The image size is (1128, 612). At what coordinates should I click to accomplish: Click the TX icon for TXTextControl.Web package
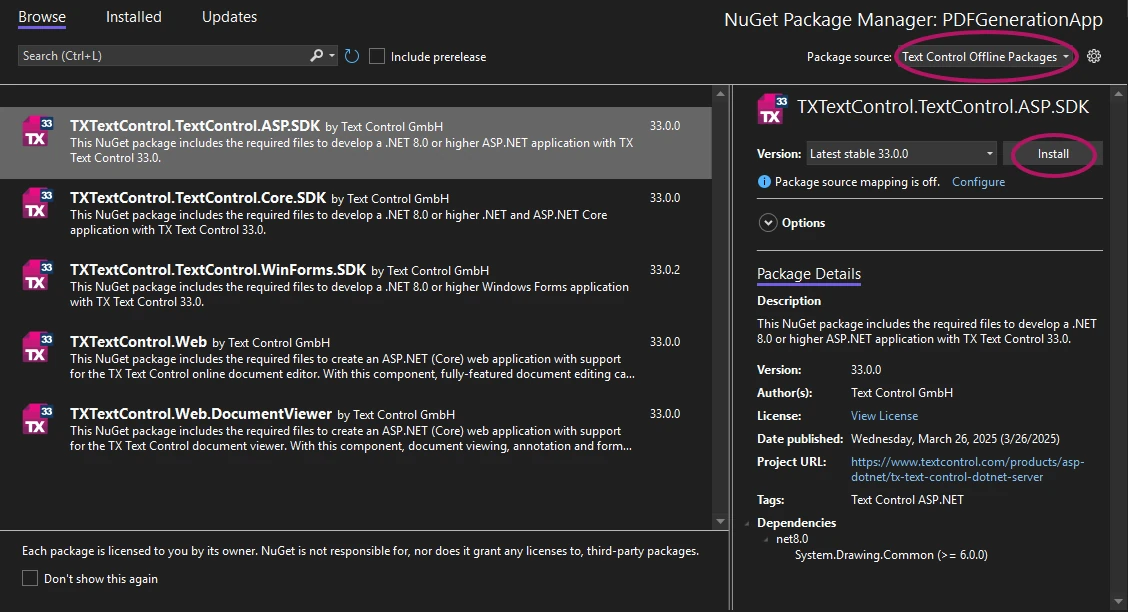tap(37, 347)
